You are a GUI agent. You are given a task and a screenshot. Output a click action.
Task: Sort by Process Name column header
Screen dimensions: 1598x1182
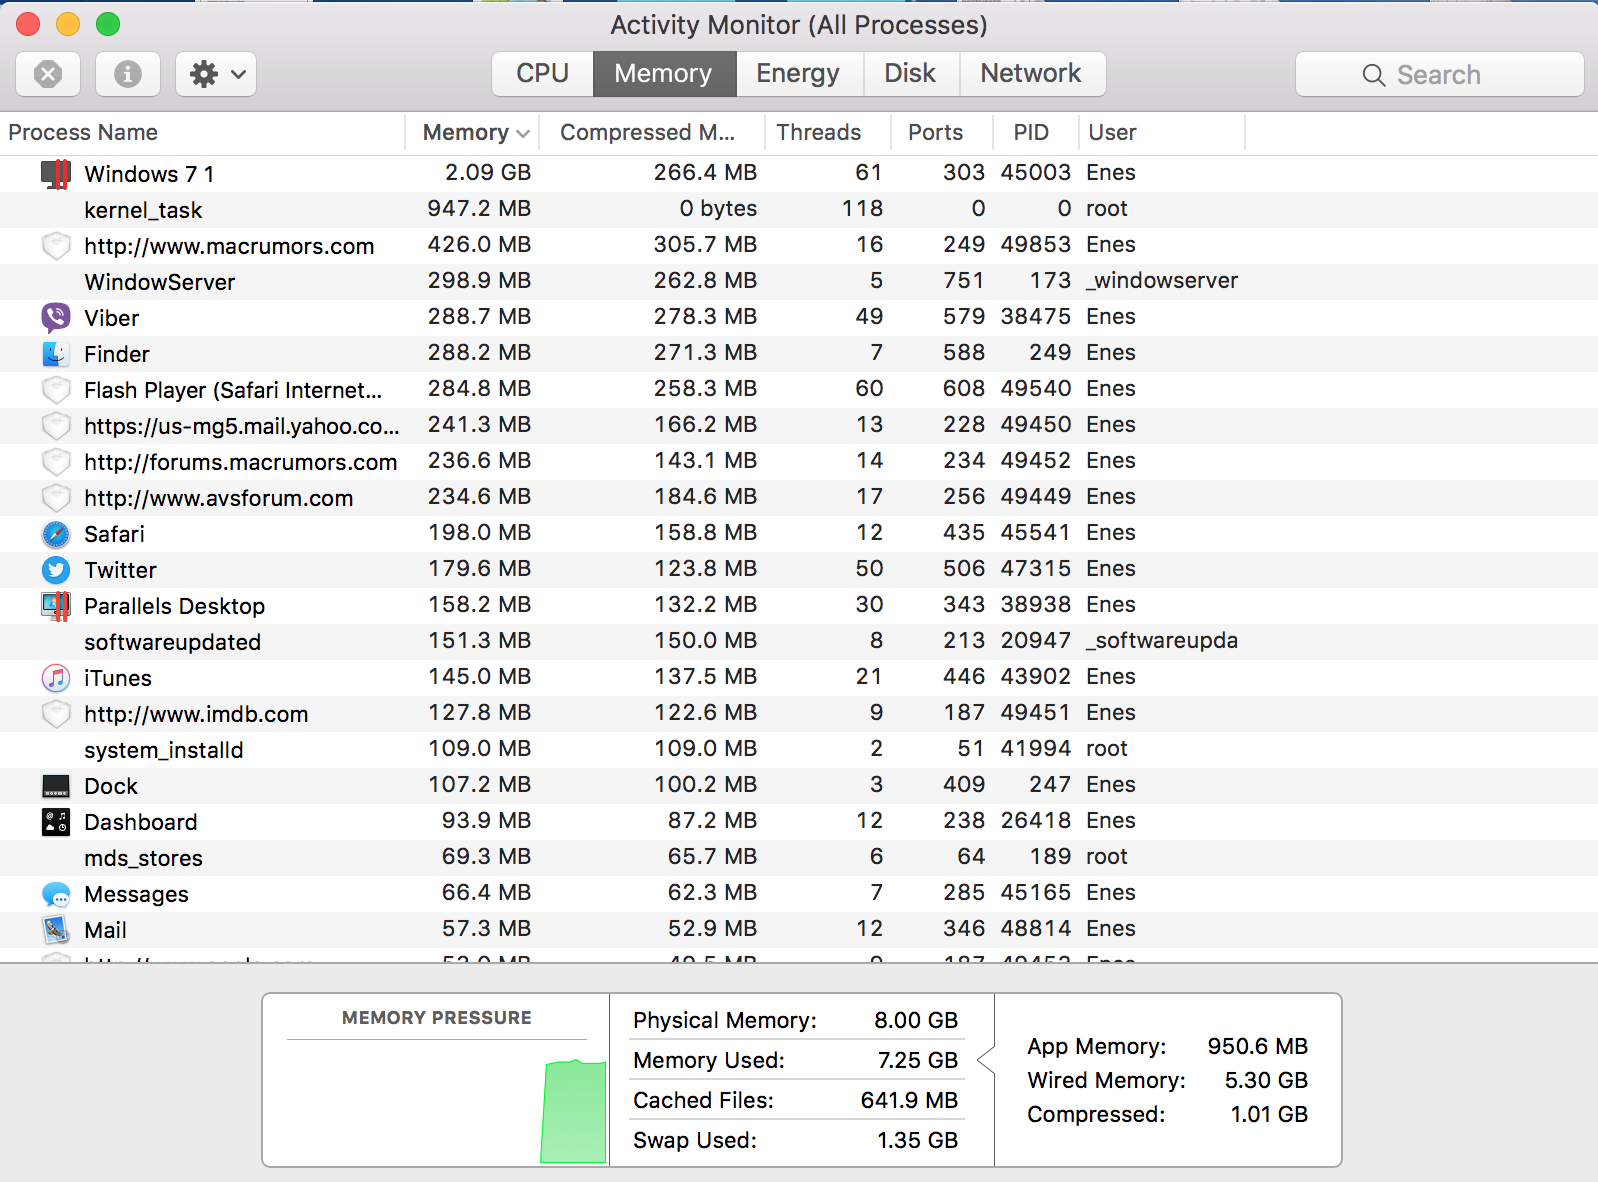(x=202, y=132)
